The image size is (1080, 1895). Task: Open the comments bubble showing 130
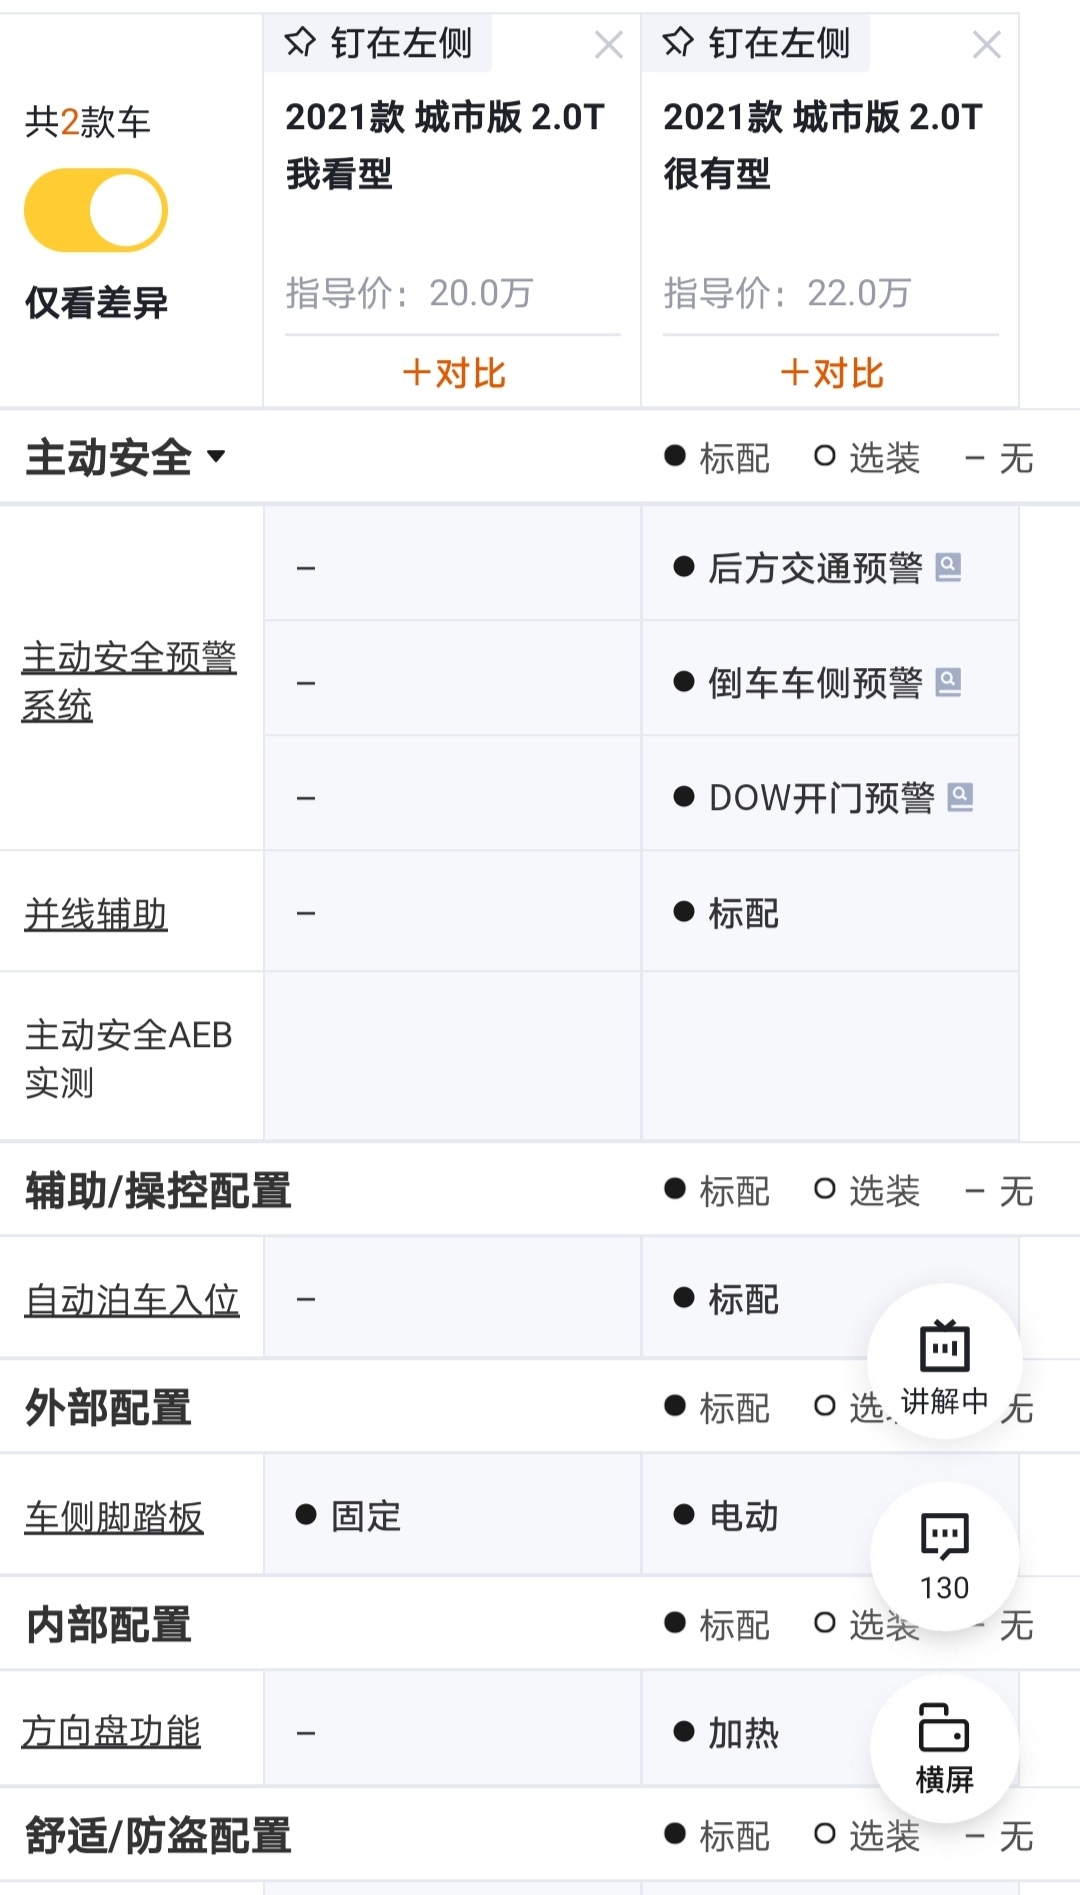click(x=944, y=1555)
